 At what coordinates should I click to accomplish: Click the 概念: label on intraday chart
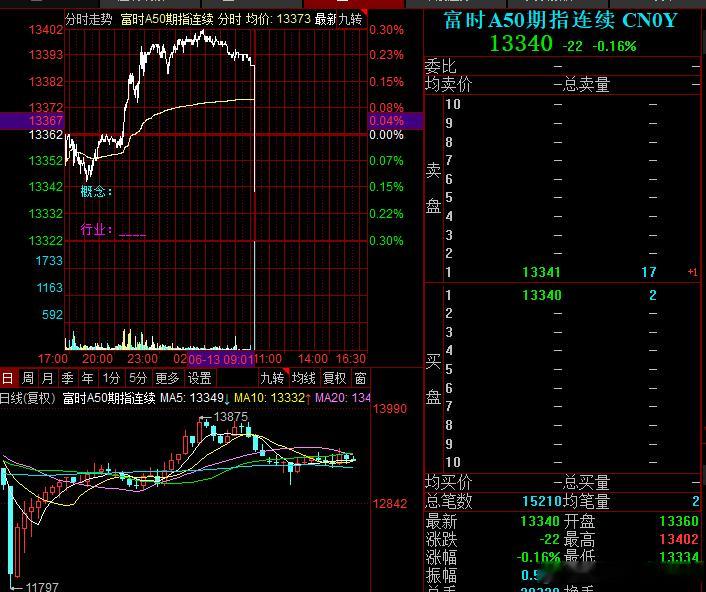(x=96, y=192)
